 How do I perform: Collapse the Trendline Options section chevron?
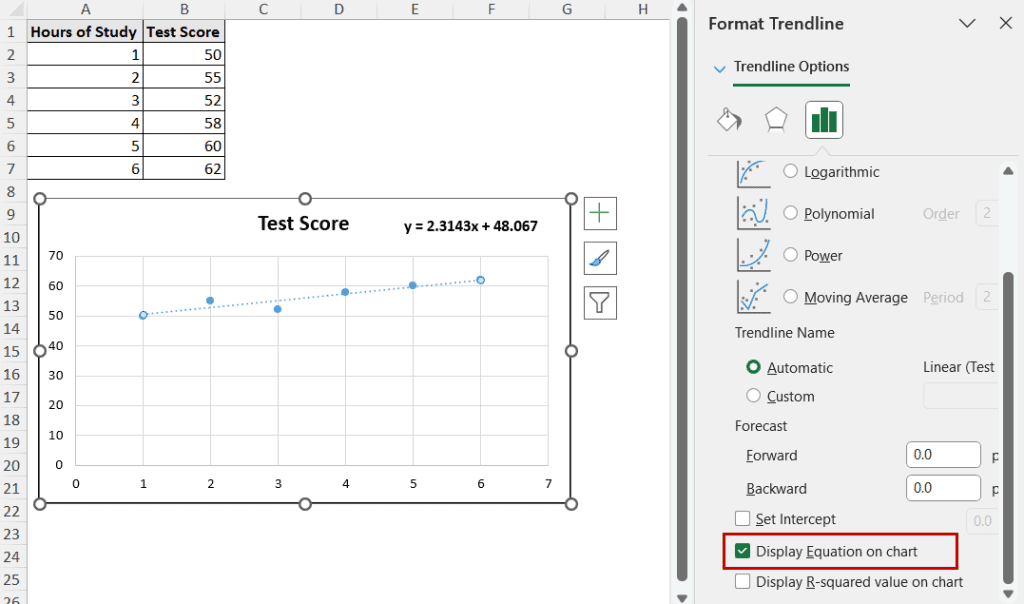(719, 68)
